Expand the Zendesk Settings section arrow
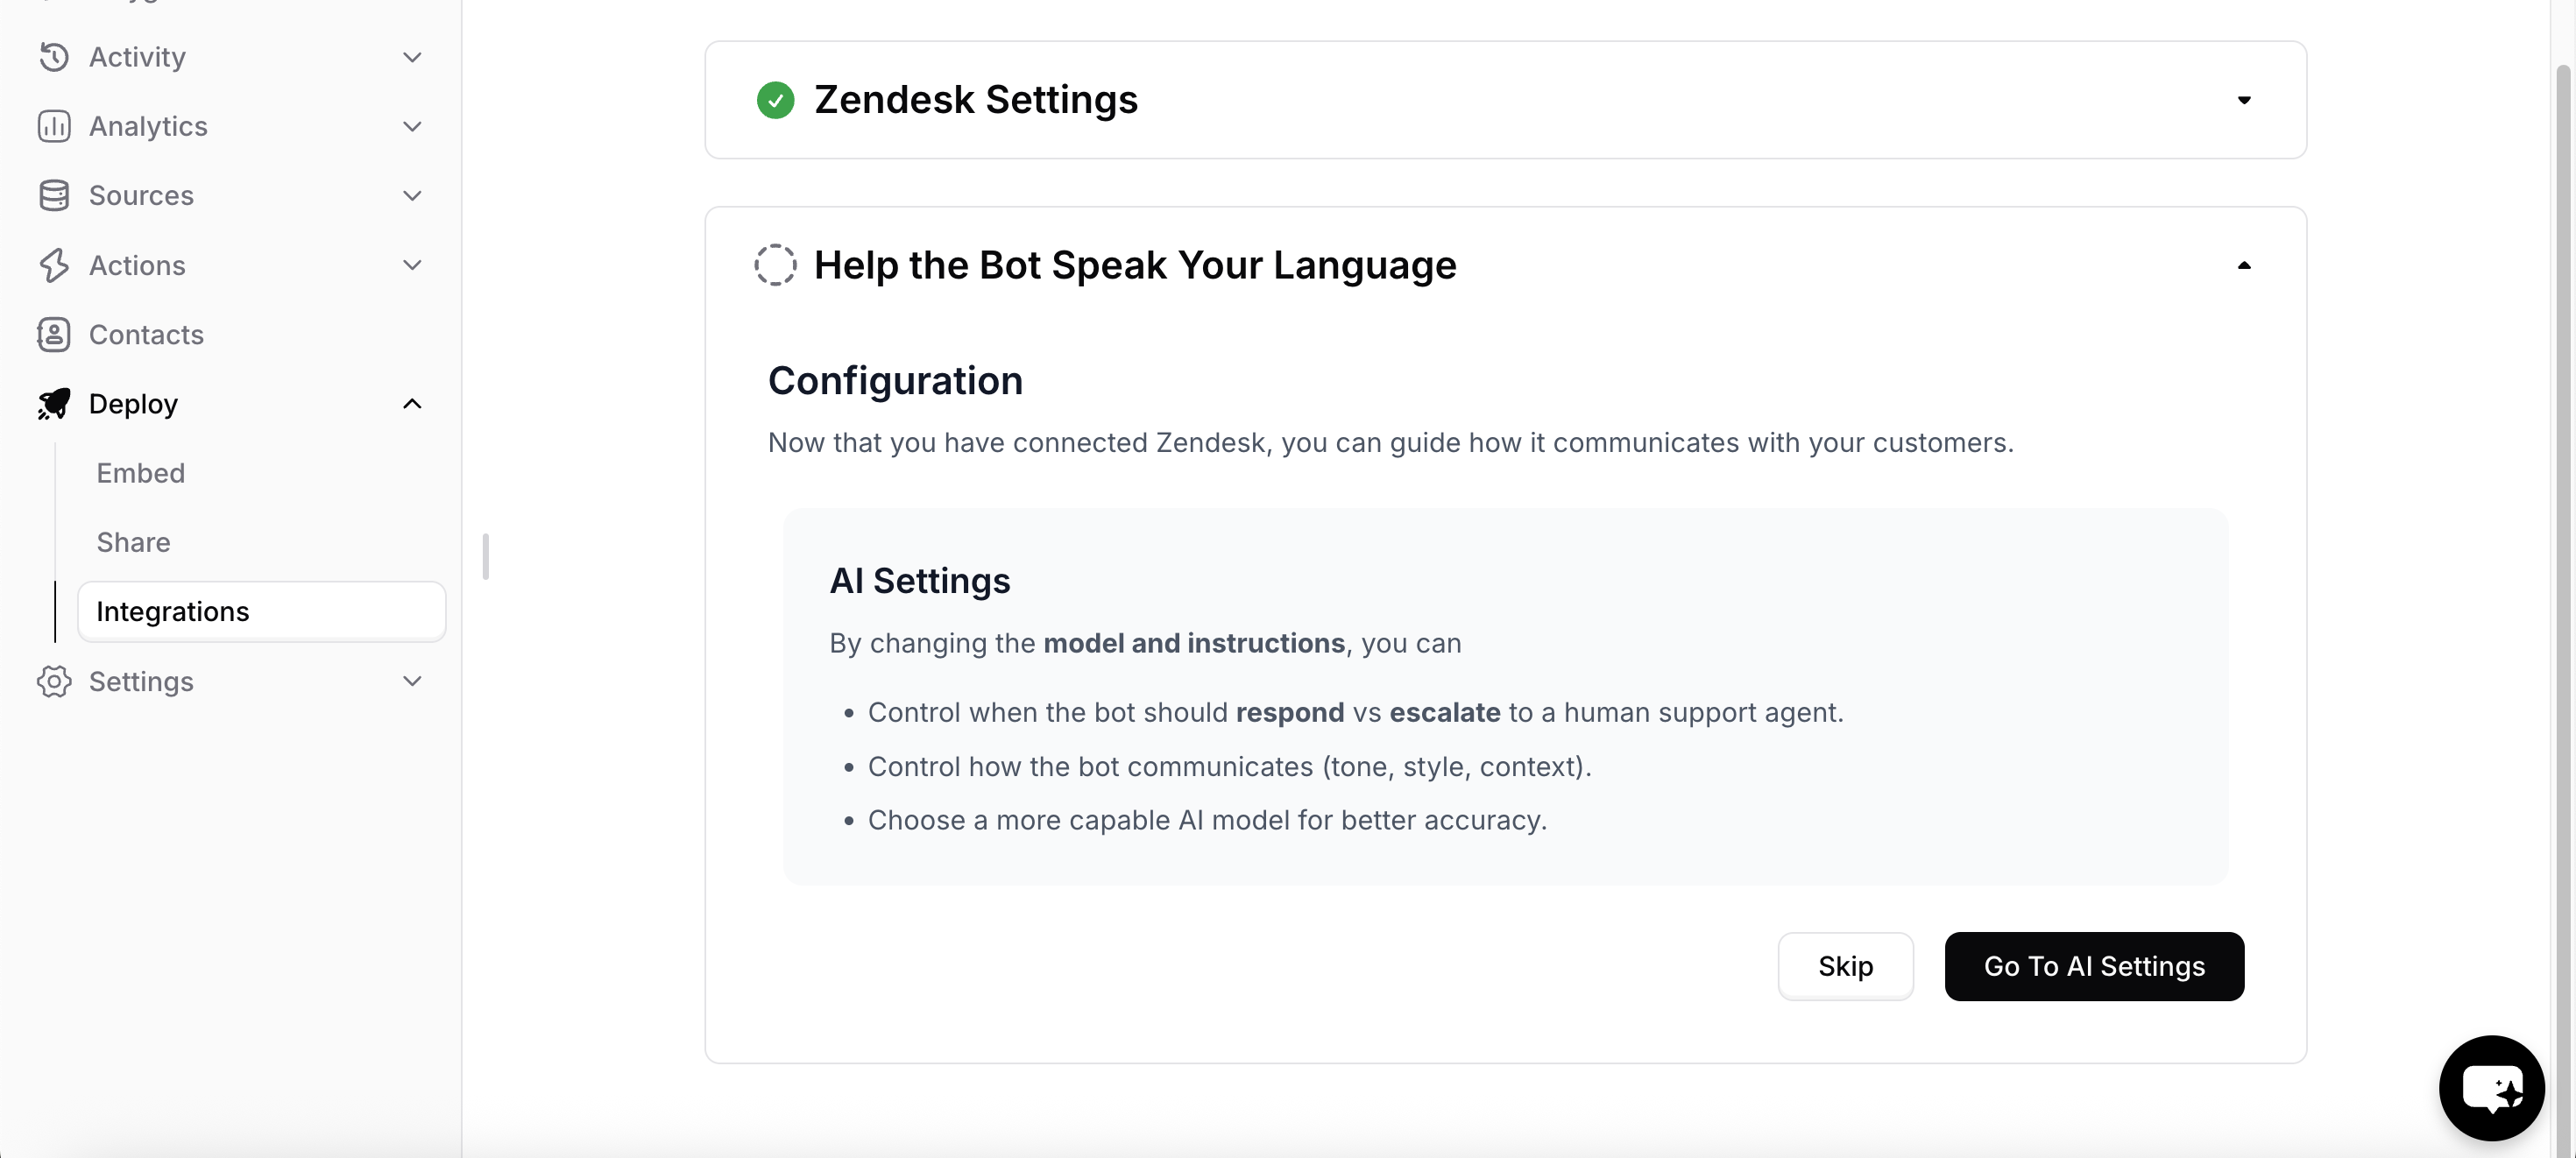 coord(2244,100)
